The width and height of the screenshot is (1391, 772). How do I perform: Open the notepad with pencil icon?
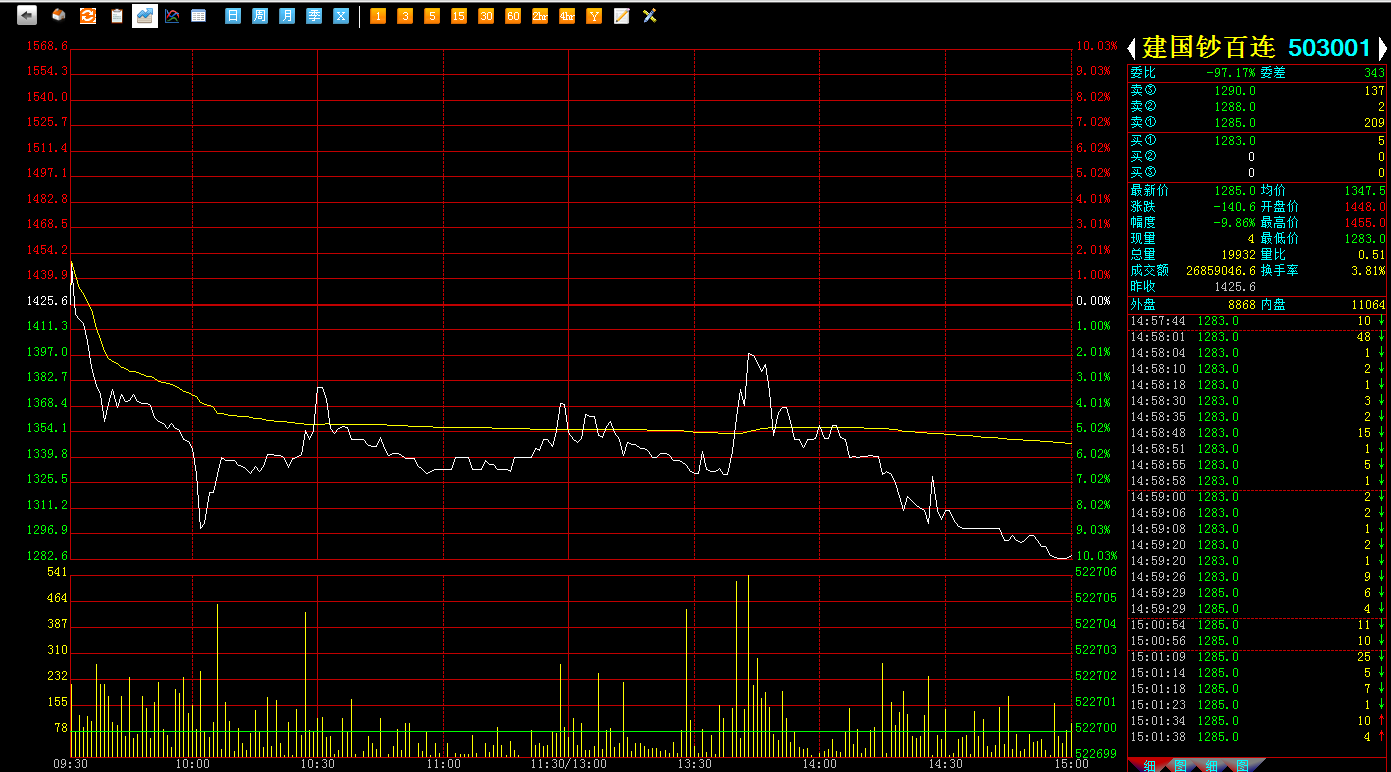(x=622, y=16)
